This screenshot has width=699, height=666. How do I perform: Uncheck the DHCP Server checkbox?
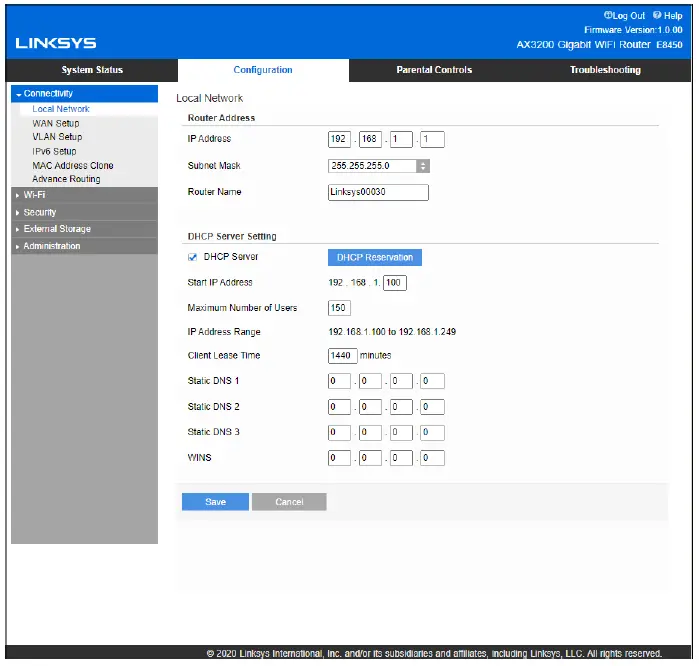(x=193, y=257)
